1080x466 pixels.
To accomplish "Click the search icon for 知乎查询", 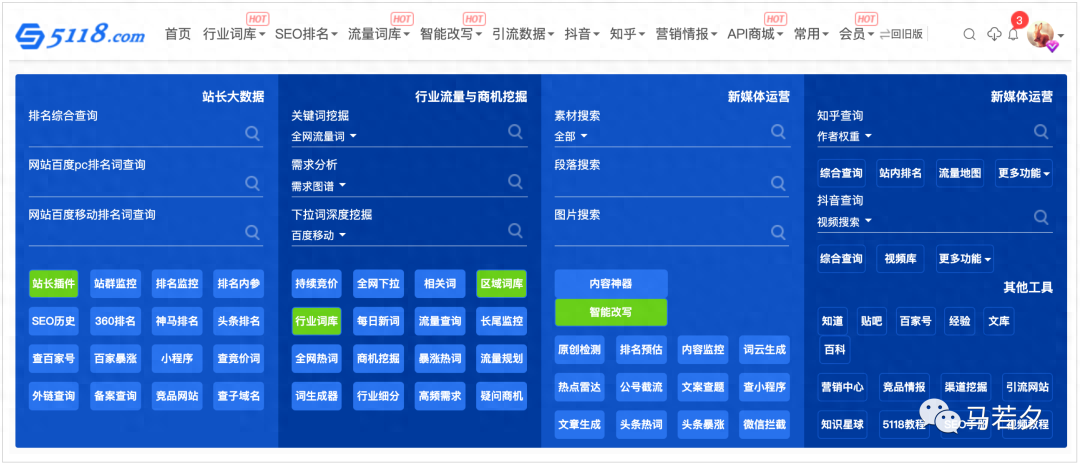I will pyautogui.click(x=1041, y=132).
